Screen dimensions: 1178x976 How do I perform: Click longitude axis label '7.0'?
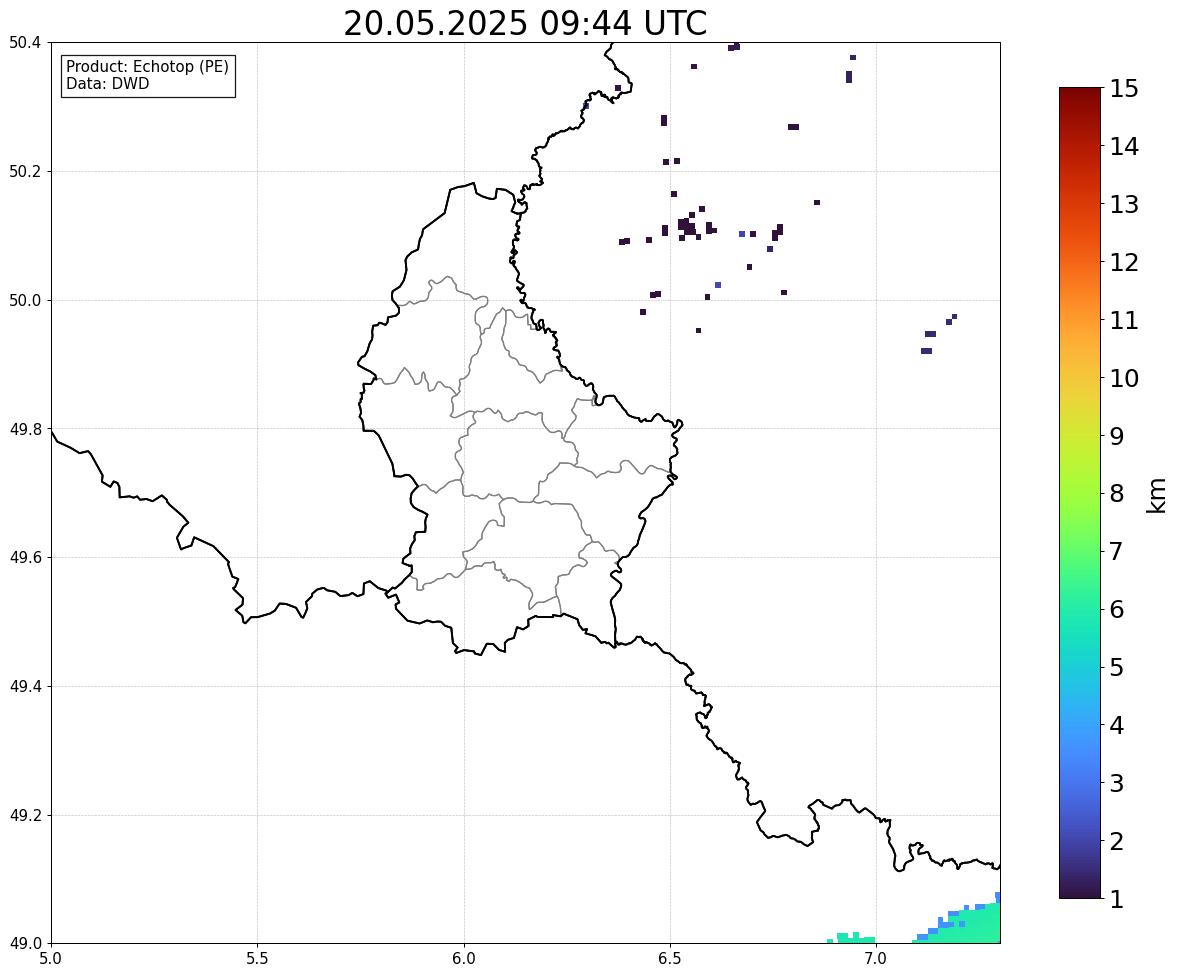click(x=877, y=959)
